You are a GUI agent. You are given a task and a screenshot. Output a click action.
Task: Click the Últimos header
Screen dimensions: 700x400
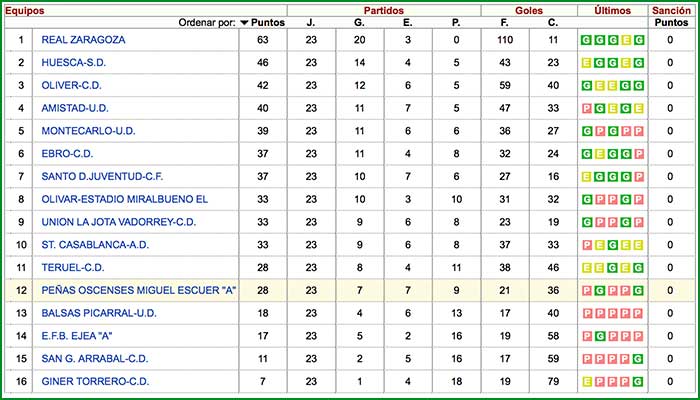pos(612,9)
